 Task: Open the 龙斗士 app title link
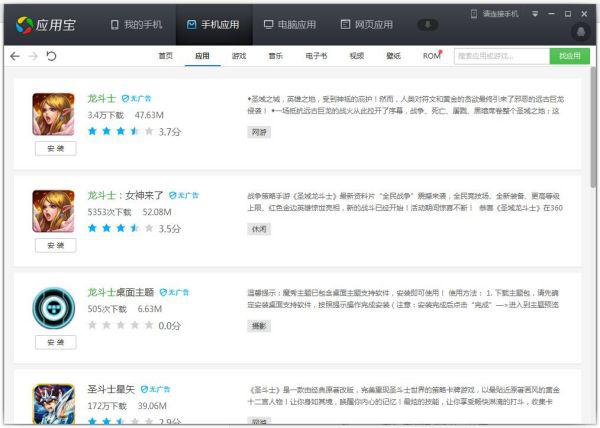(x=101, y=98)
